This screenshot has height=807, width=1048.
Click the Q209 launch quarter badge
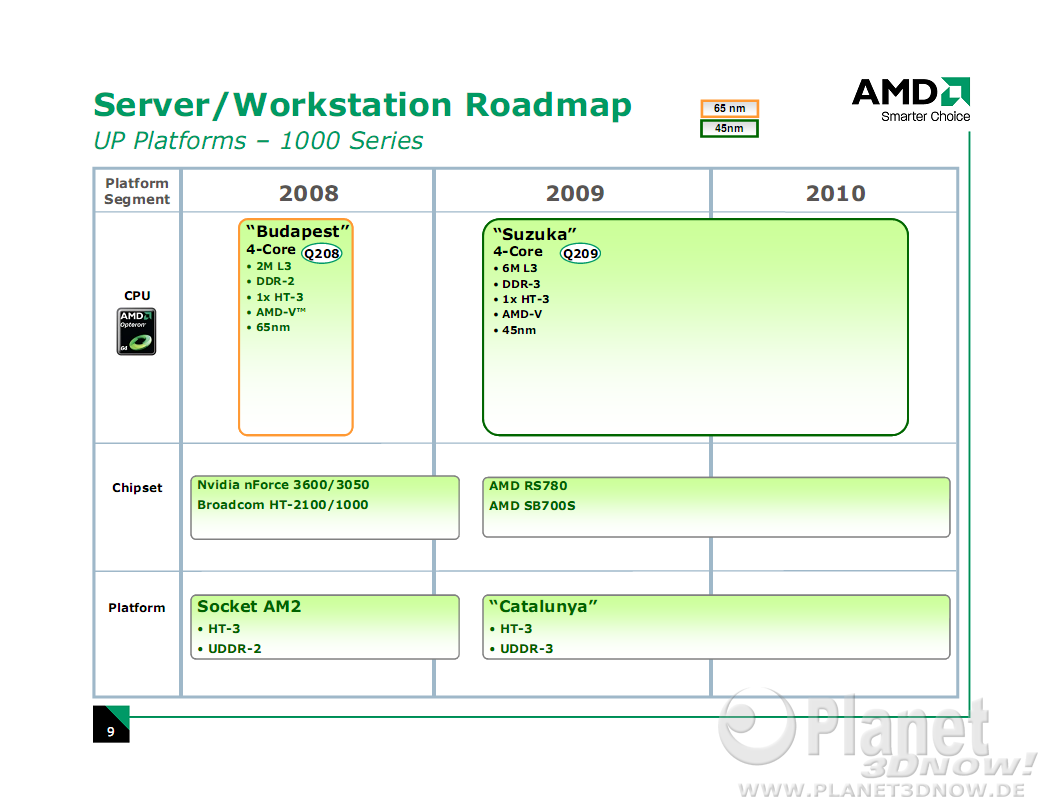pyautogui.click(x=580, y=254)
